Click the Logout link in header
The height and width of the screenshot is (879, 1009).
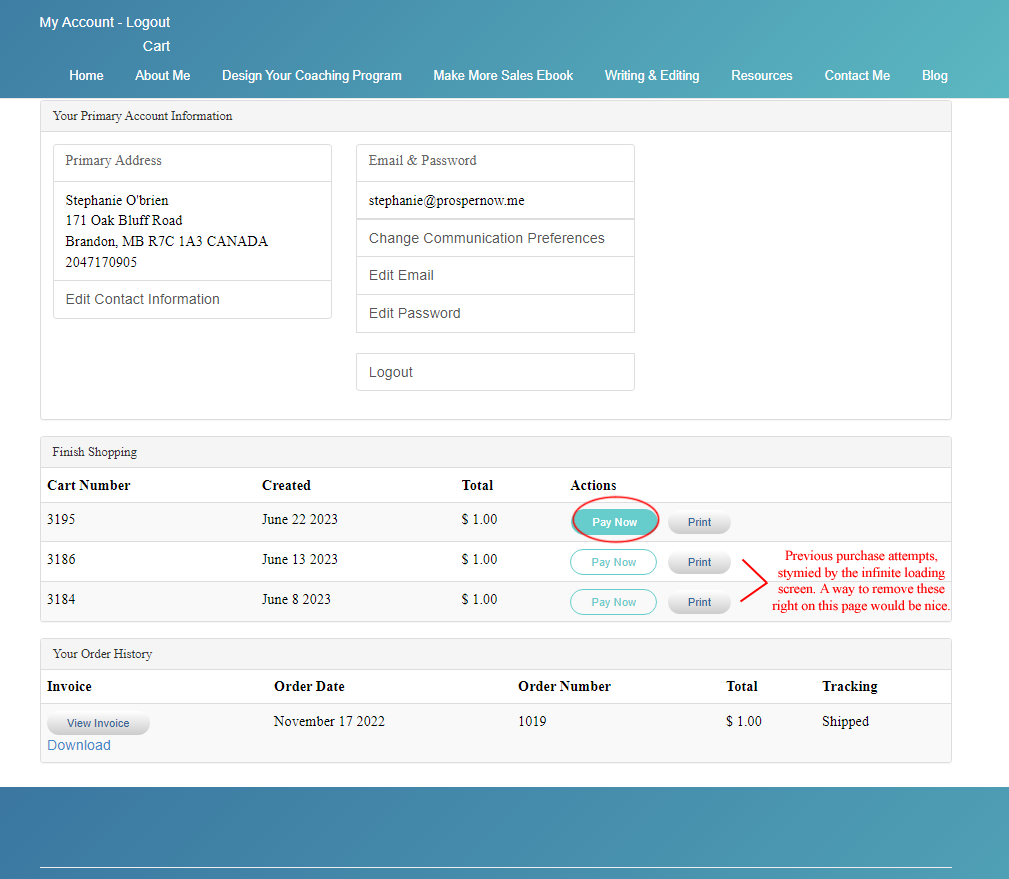148,22
